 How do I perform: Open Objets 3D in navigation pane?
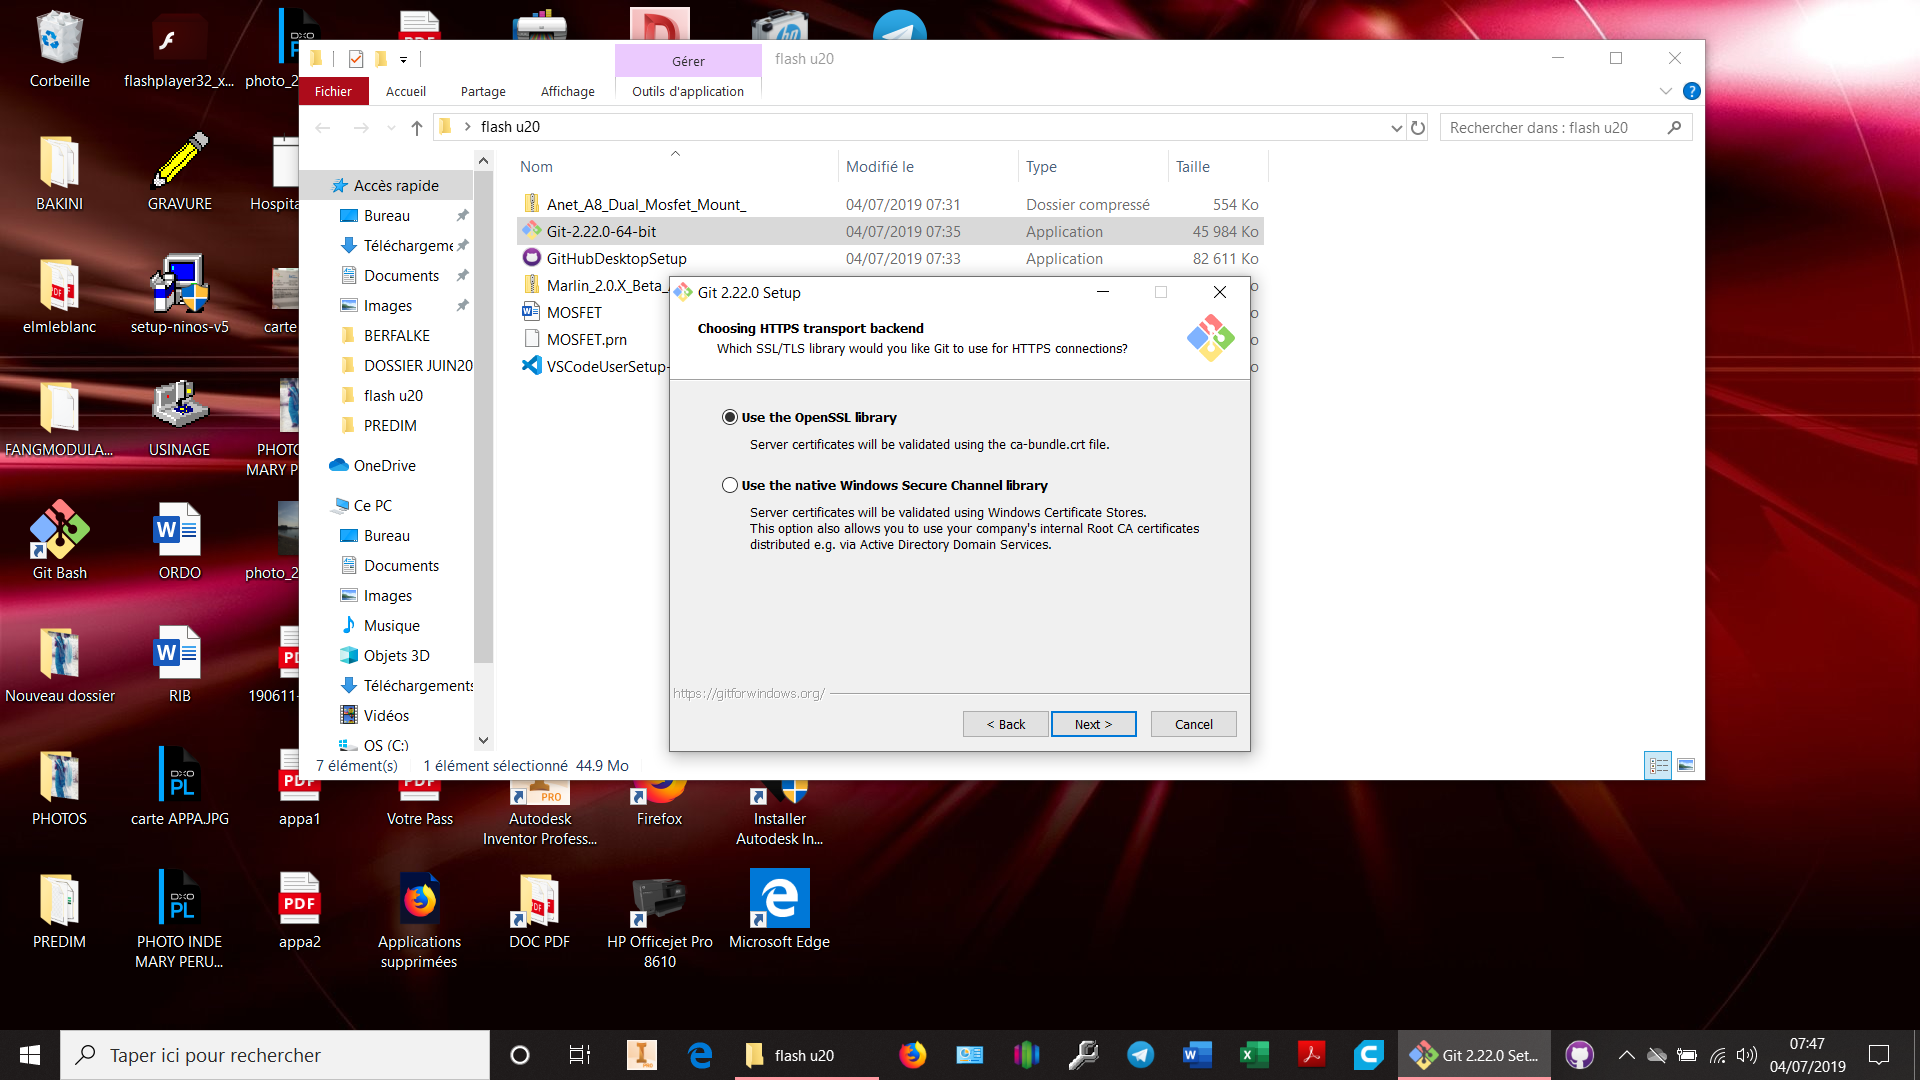396,655
